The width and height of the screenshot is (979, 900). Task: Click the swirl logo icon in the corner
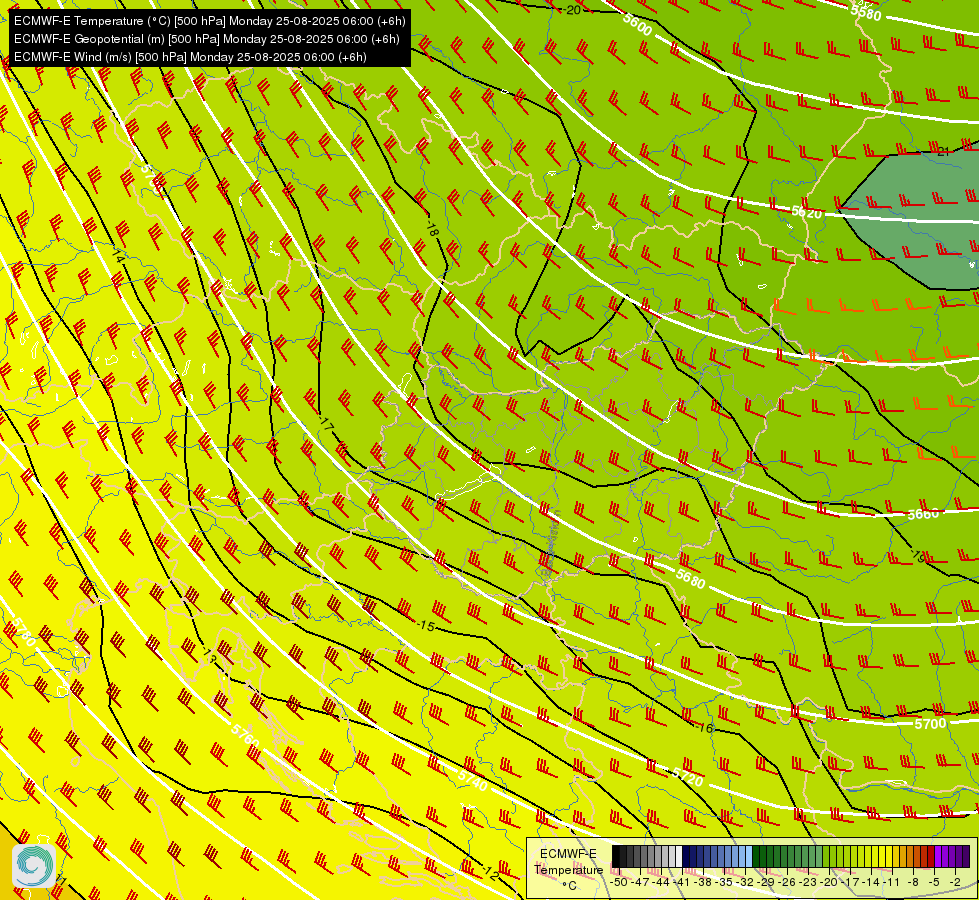[x=33, y=866]
